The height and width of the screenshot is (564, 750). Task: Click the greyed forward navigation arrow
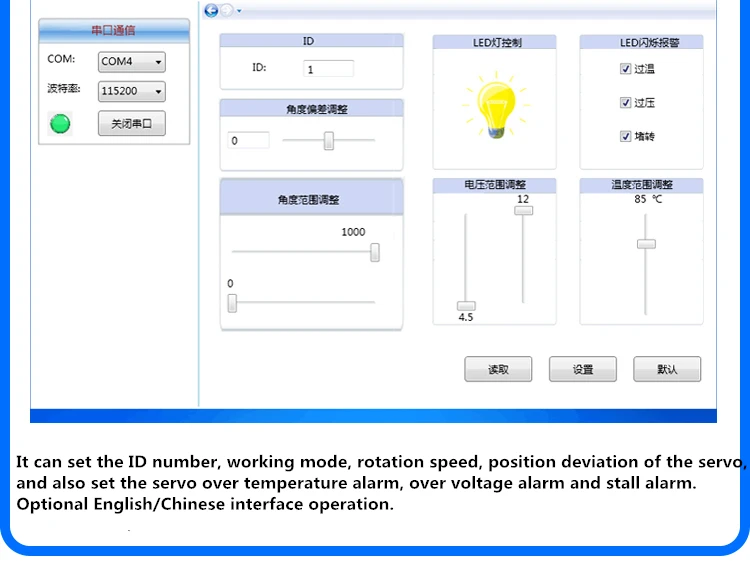pos(227,10)
